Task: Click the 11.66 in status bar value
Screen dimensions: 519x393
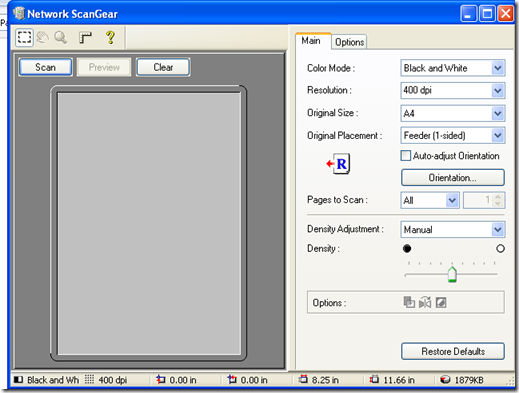Action: 399,380
